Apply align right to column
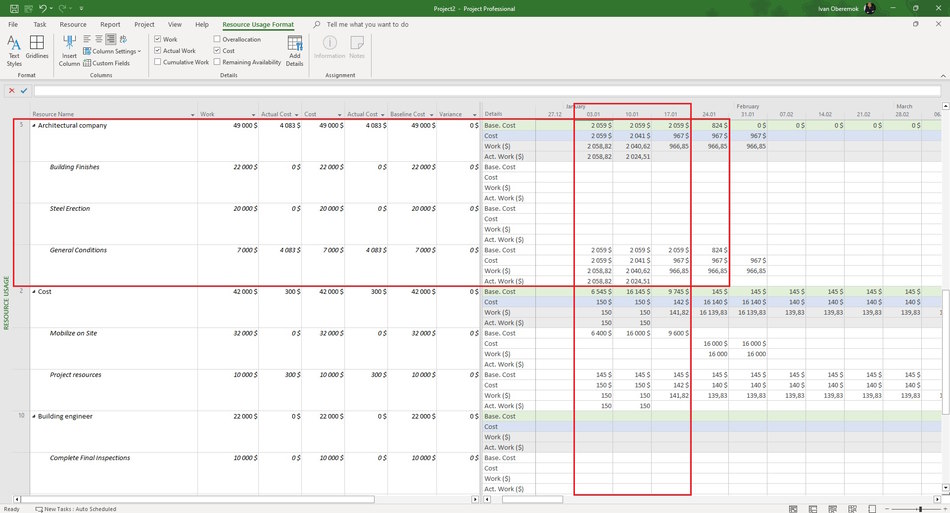This screenshot has width=950, height=513. click(110, 39)
